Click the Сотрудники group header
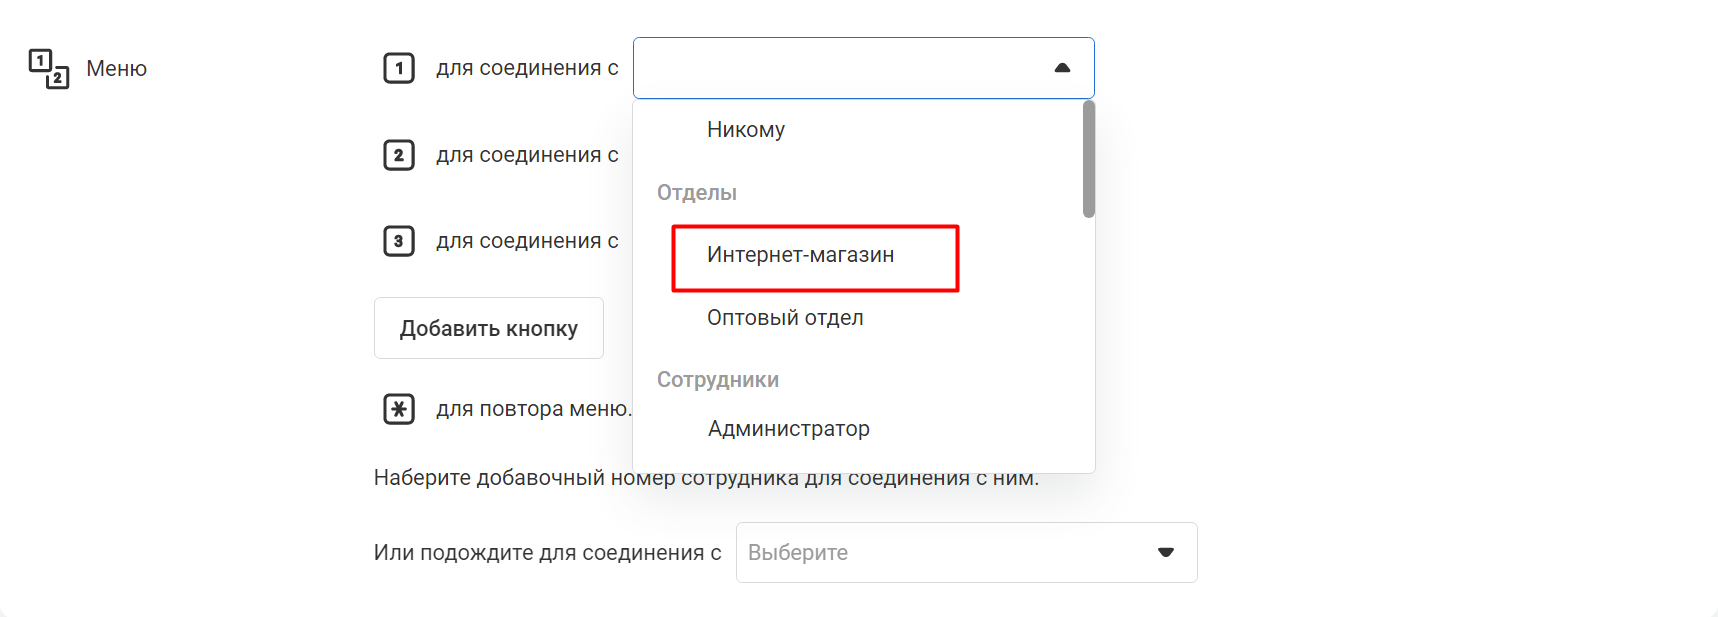Screen dimensions: 1718x617 pos(718,380)
